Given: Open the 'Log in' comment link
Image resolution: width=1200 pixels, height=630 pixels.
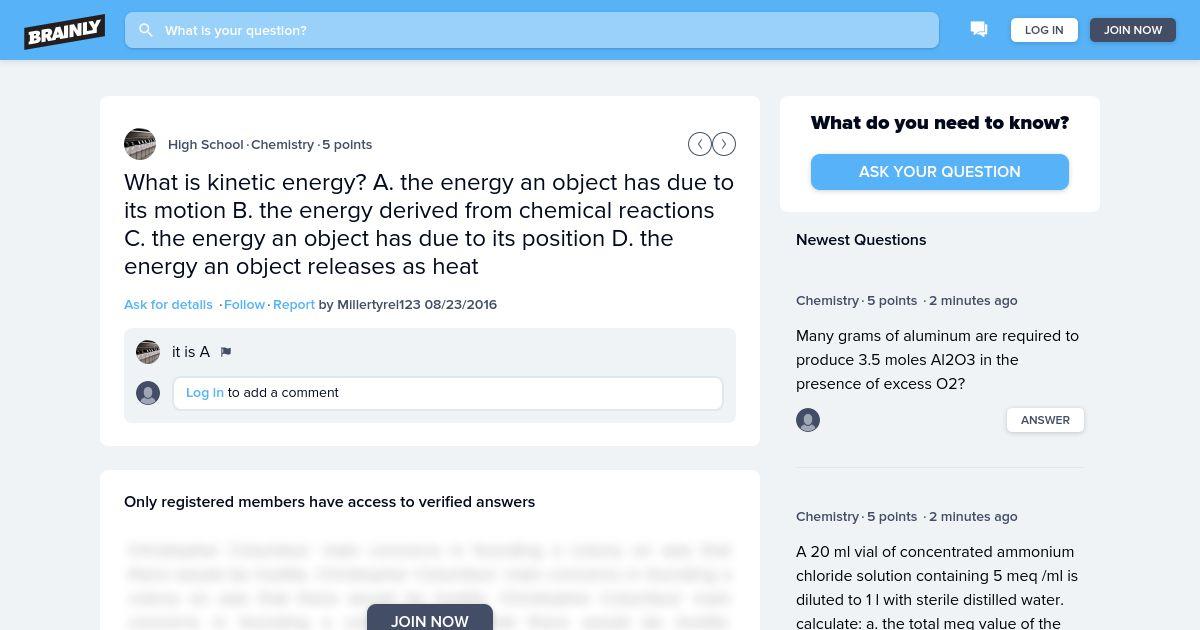Looking at the screenshot, I should pyautogui.click(x=205, y=392).
